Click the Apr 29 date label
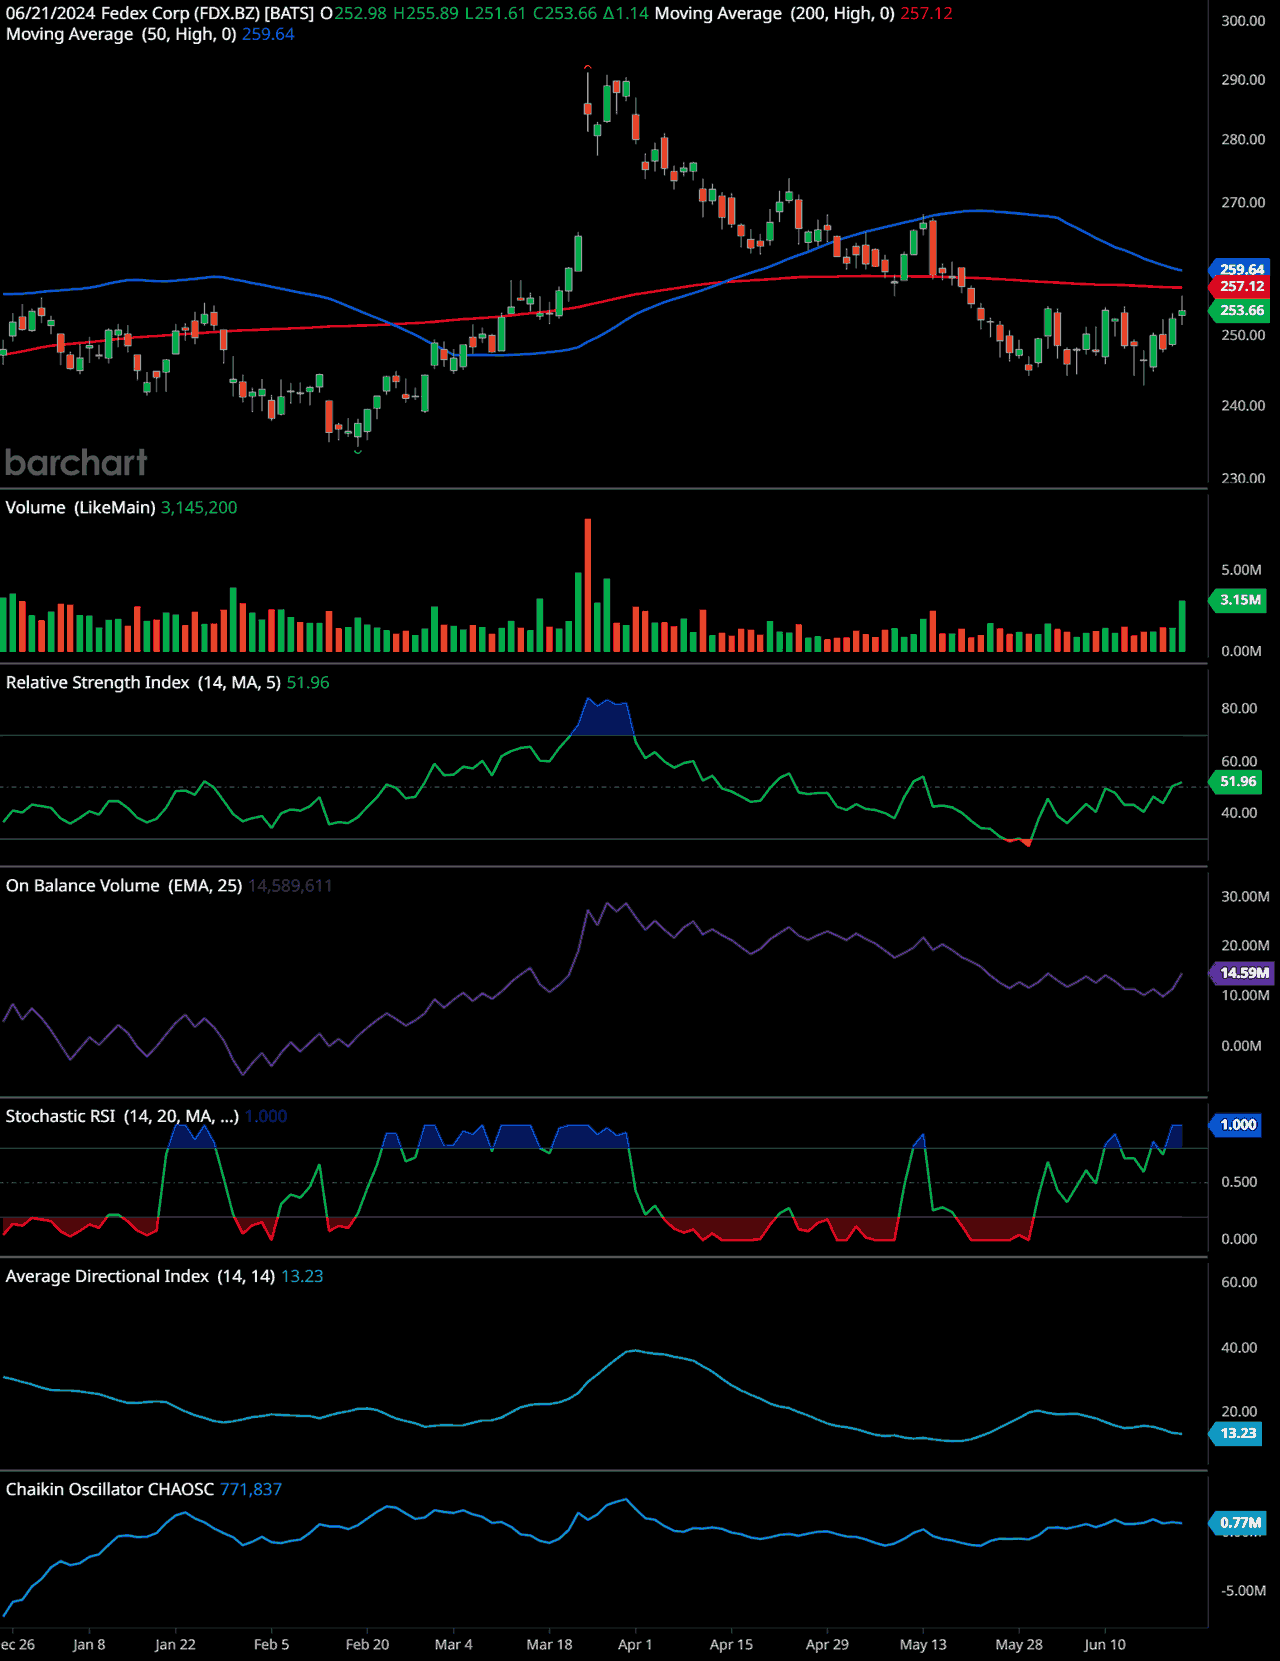Viewport: 1280px width, 1661px height. click(x=827, y=1645)
